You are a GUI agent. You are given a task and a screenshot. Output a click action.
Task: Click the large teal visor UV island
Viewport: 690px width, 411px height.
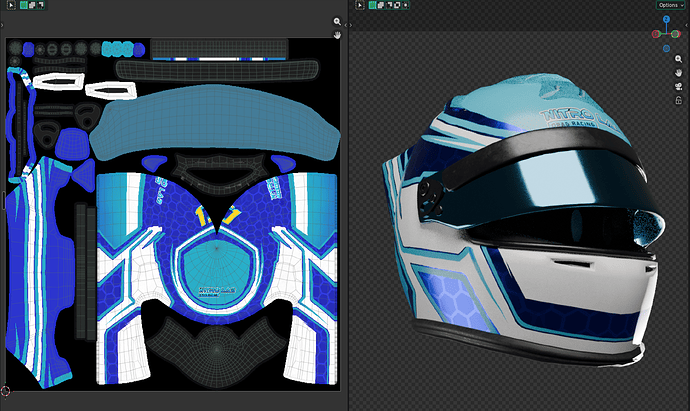tap(215, 122)
